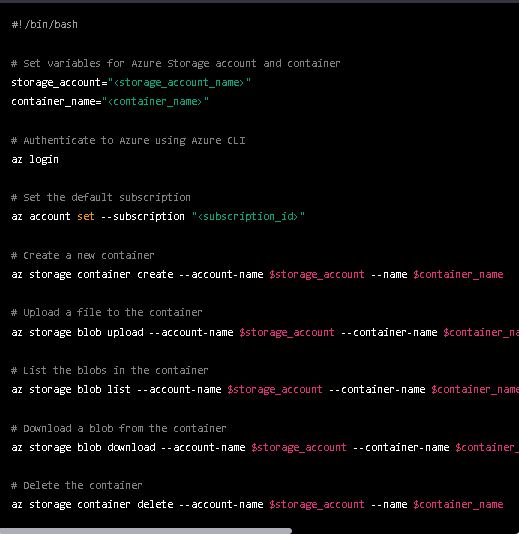519x534 pixels.
Task: Click the #!/bin/bash shebang line
Action: pos(45,25)
